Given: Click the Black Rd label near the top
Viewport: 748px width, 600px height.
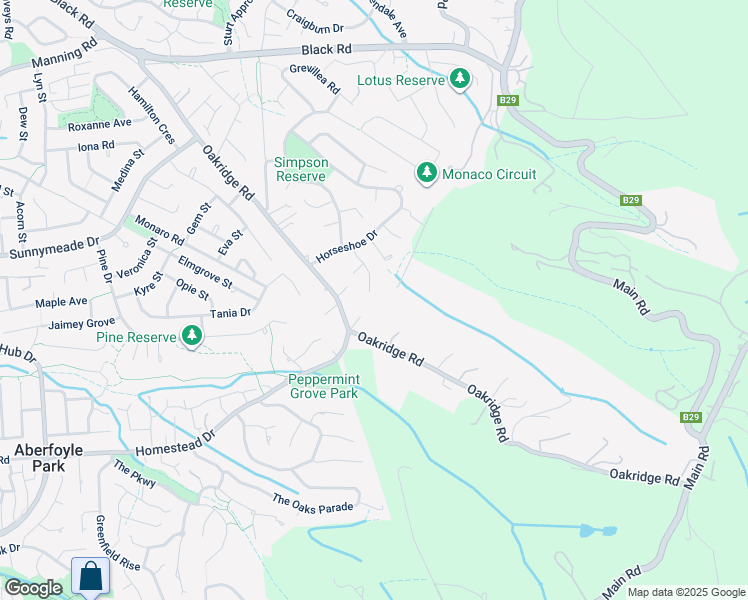Looking at the screenshot, I should point(326,49).
